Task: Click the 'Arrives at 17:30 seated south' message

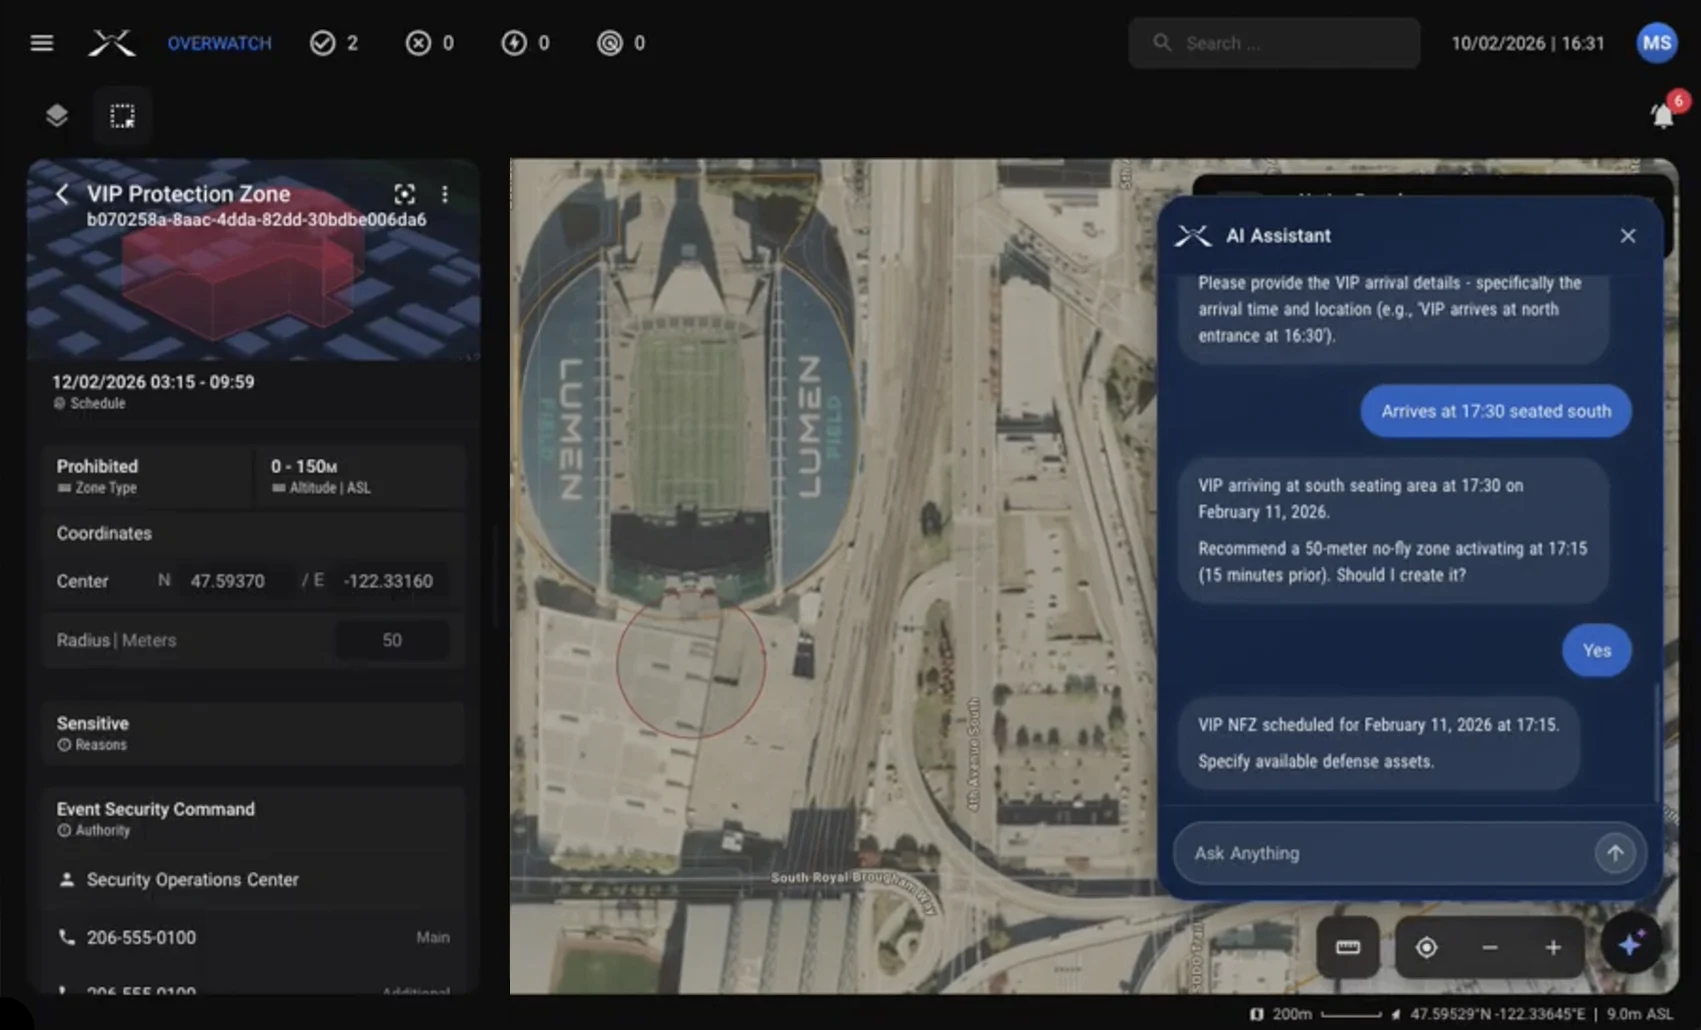Action: (x=1496, y=411)
